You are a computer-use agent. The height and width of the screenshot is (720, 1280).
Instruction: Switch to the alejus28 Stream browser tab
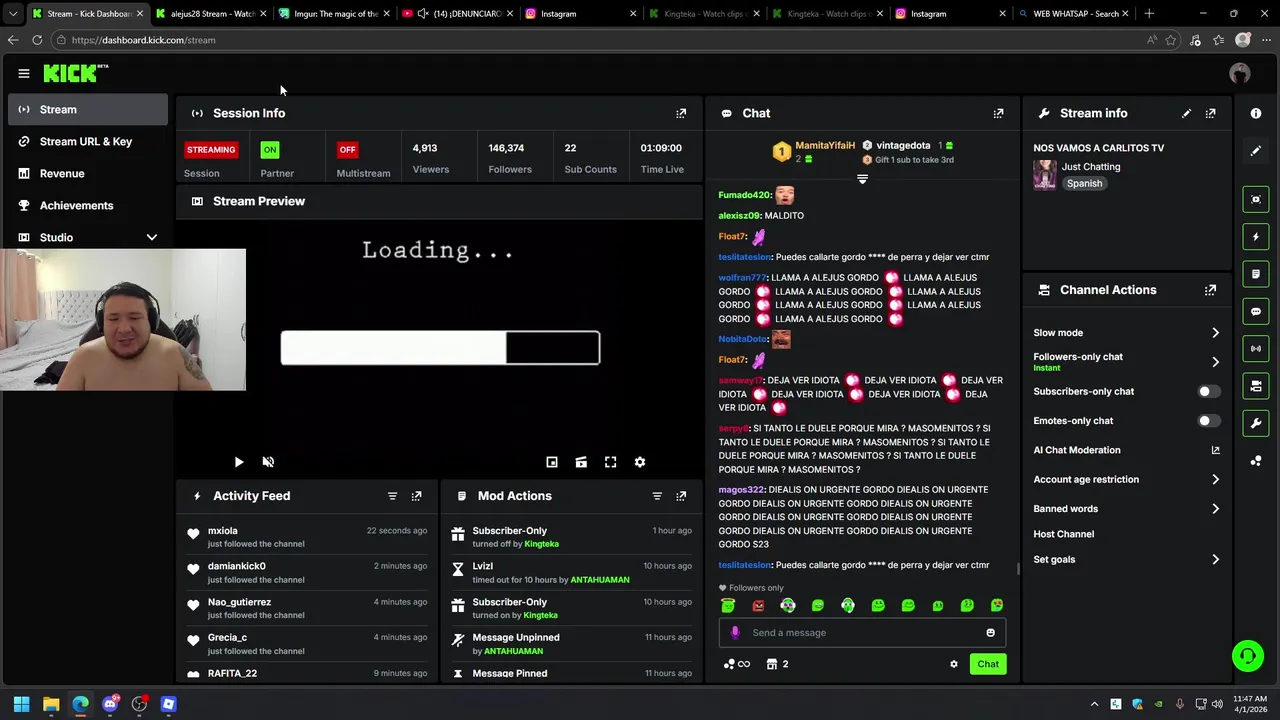pyautogui.click(x=210, y=14)
